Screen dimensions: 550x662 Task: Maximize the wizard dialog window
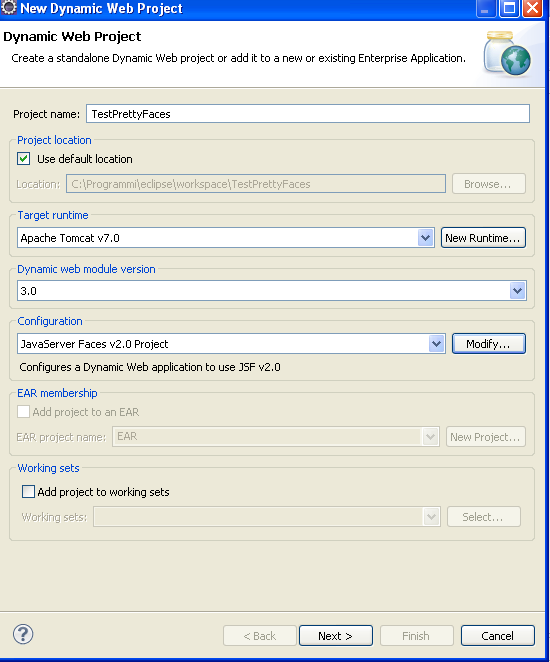coord(509,8)
